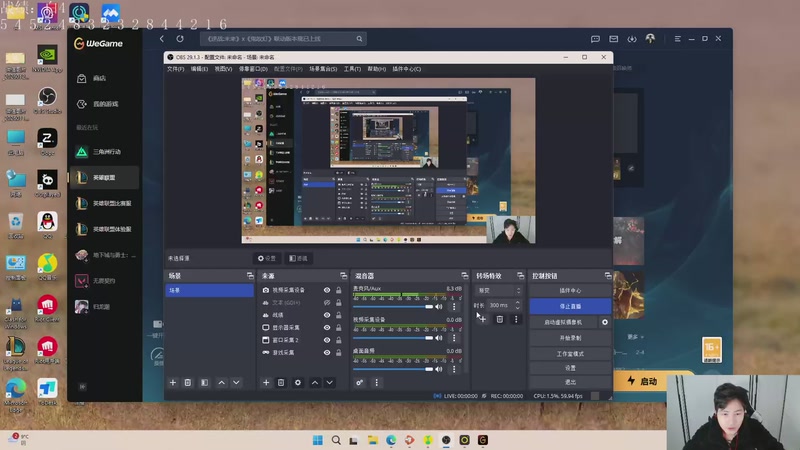Open the 视频采集设备 mixer three-dot options menu

coord(454,338)
